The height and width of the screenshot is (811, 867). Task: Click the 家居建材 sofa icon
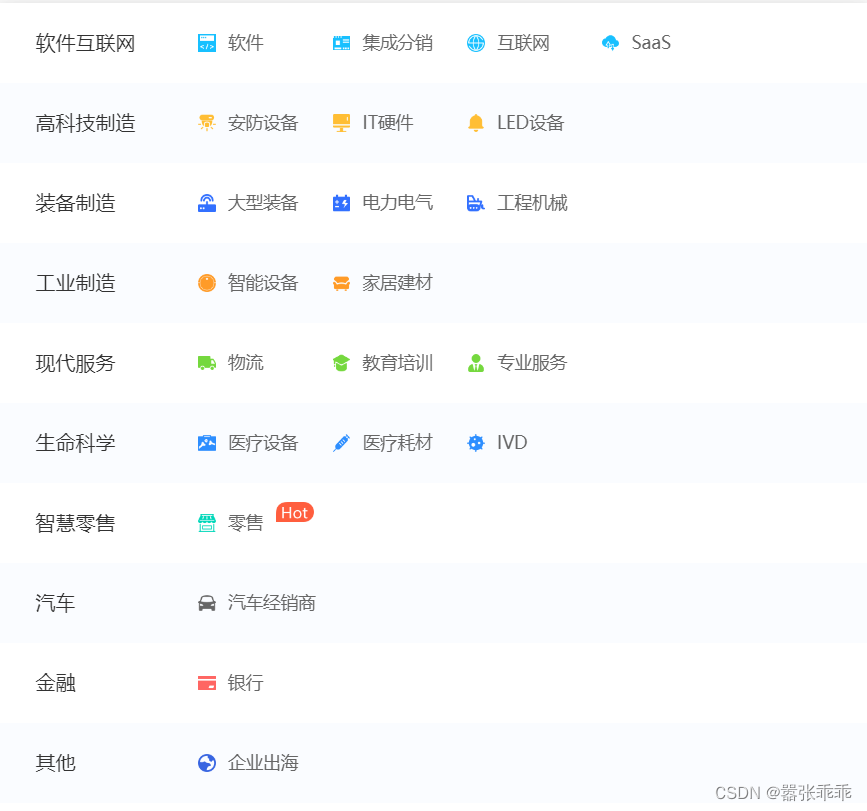[x=341, y=283]
